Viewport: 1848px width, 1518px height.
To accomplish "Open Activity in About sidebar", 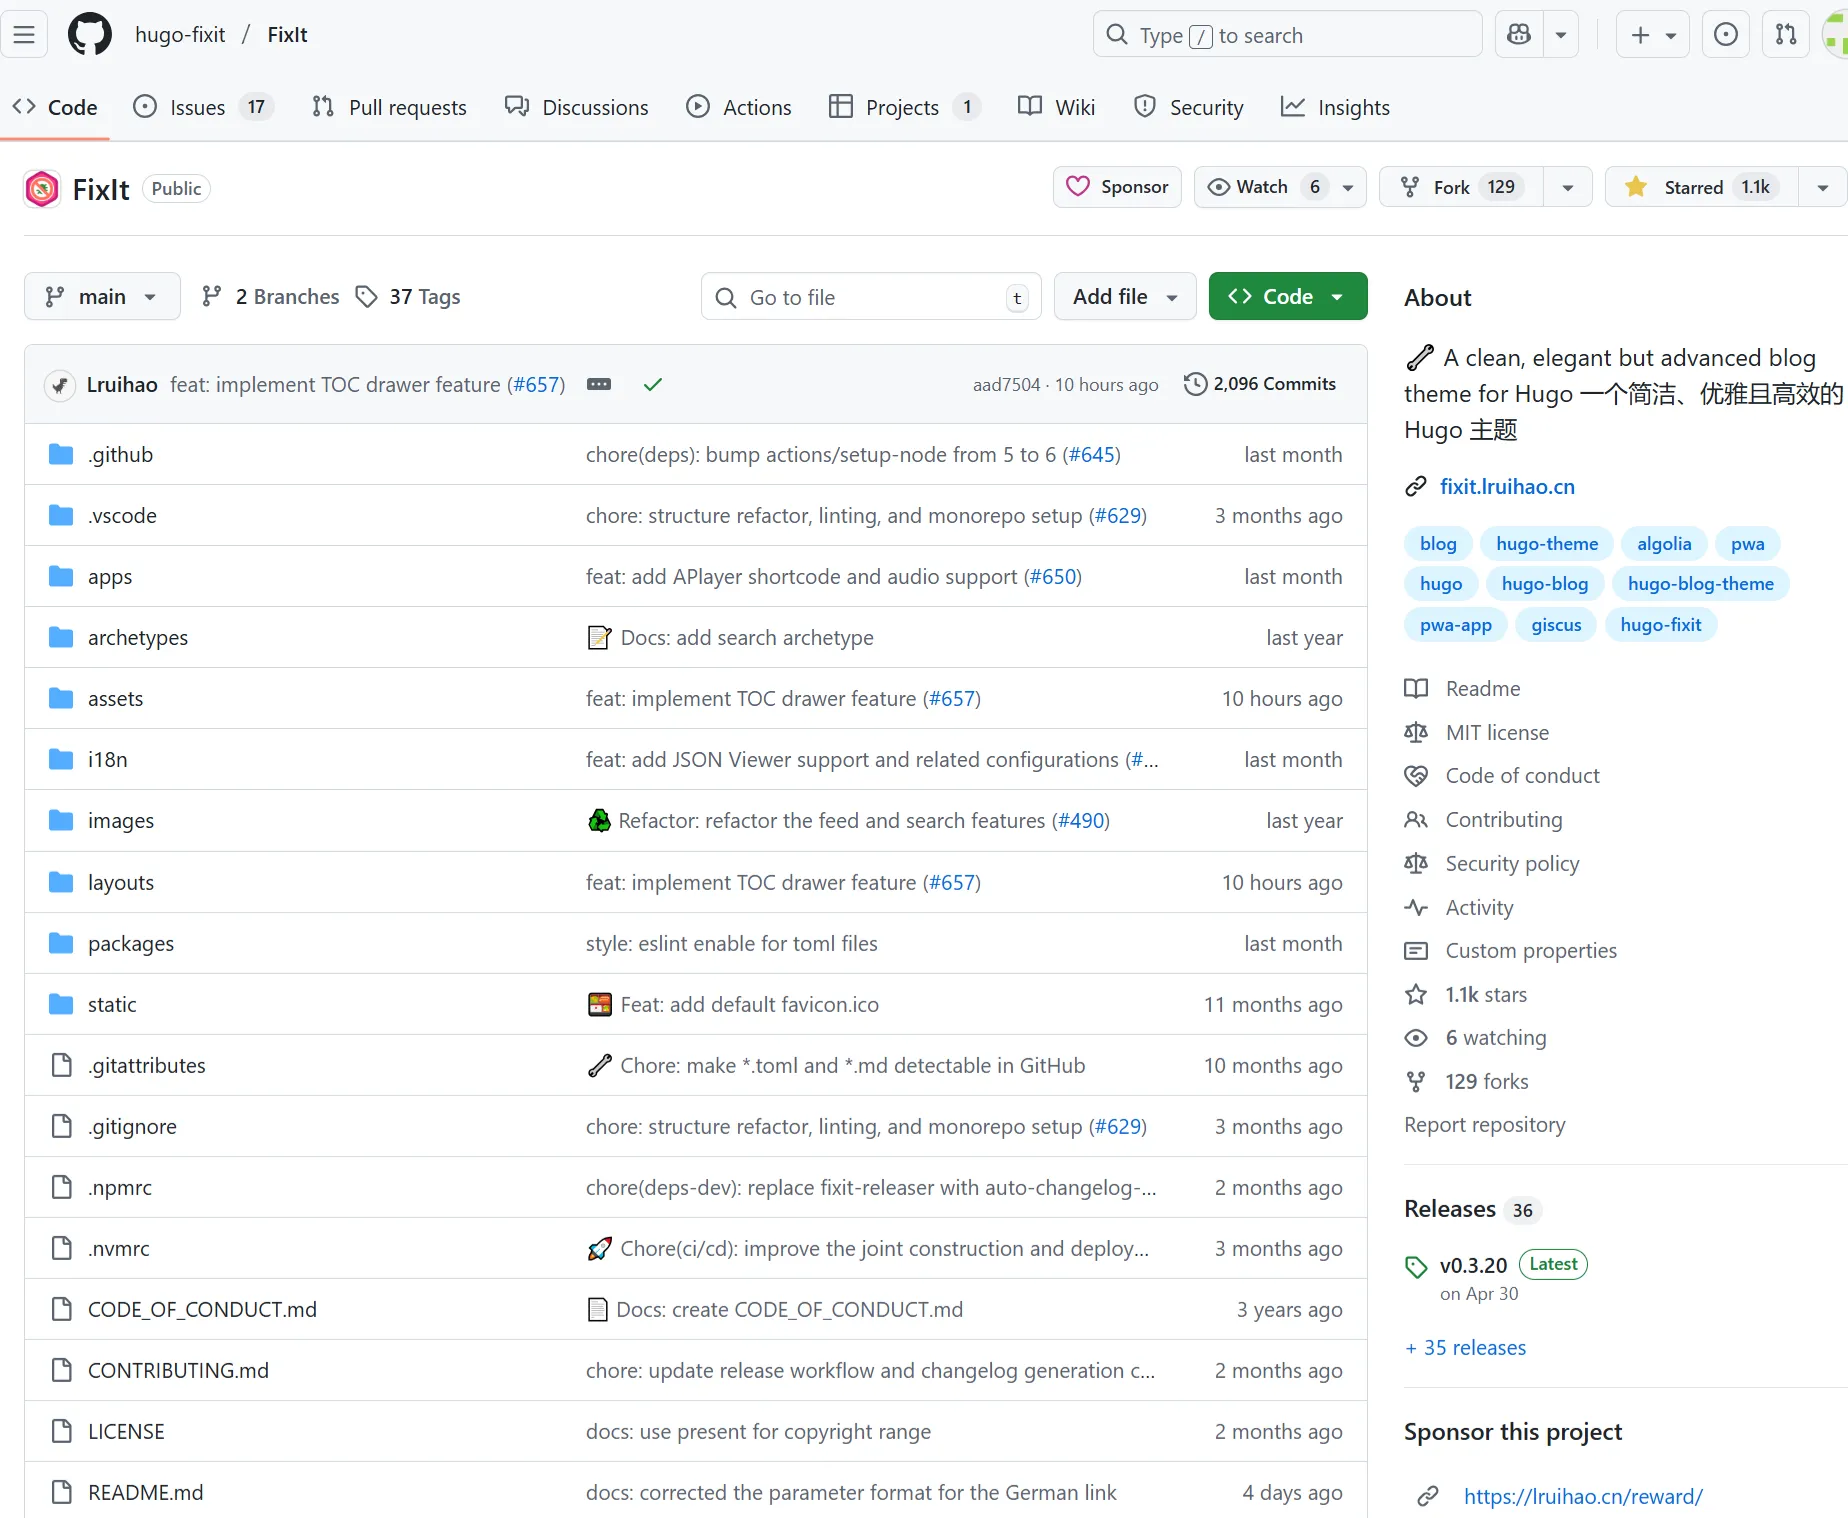I will (1479, 907).
